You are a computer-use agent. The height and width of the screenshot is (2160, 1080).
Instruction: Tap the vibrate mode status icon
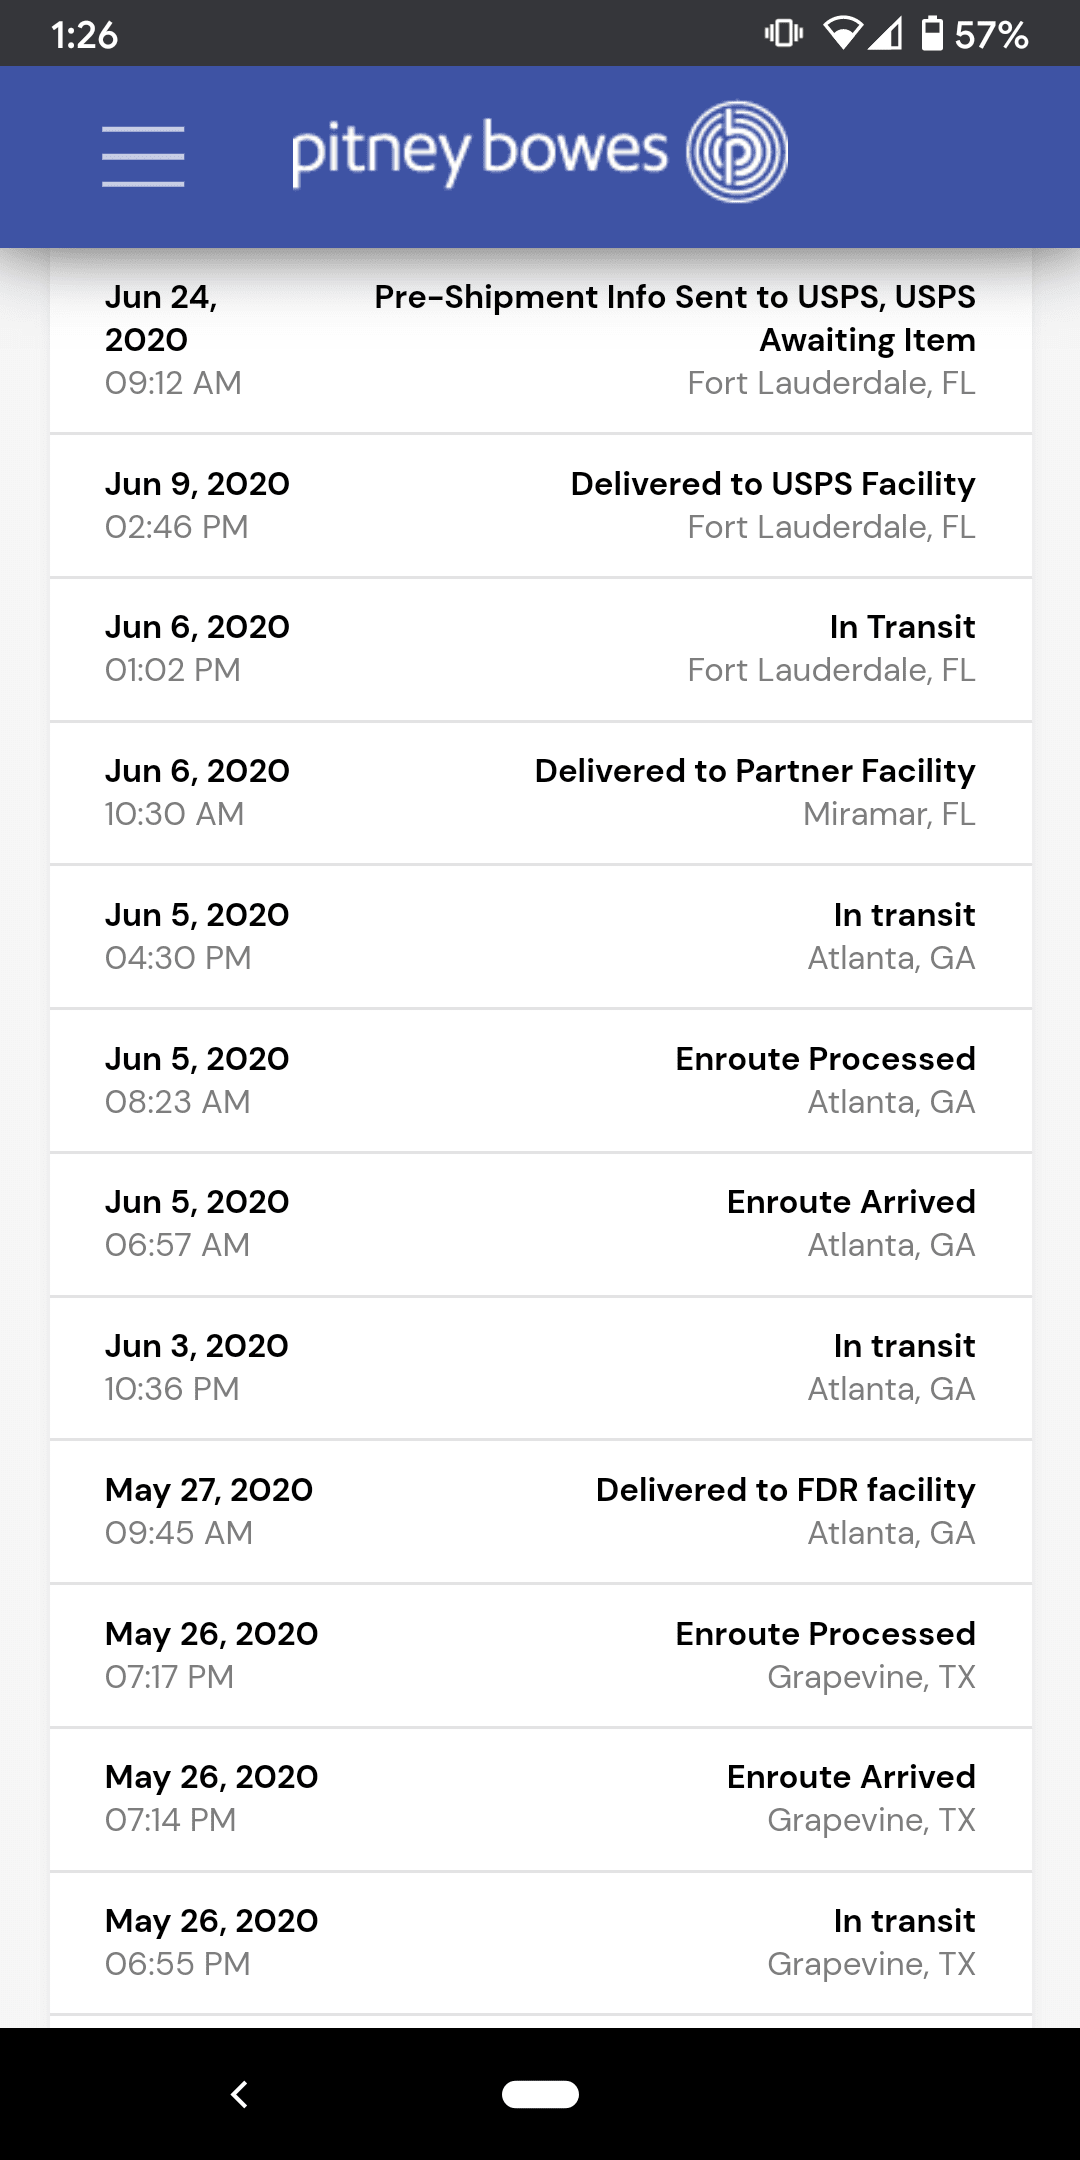pyautogui.click(x=783, y=34)
